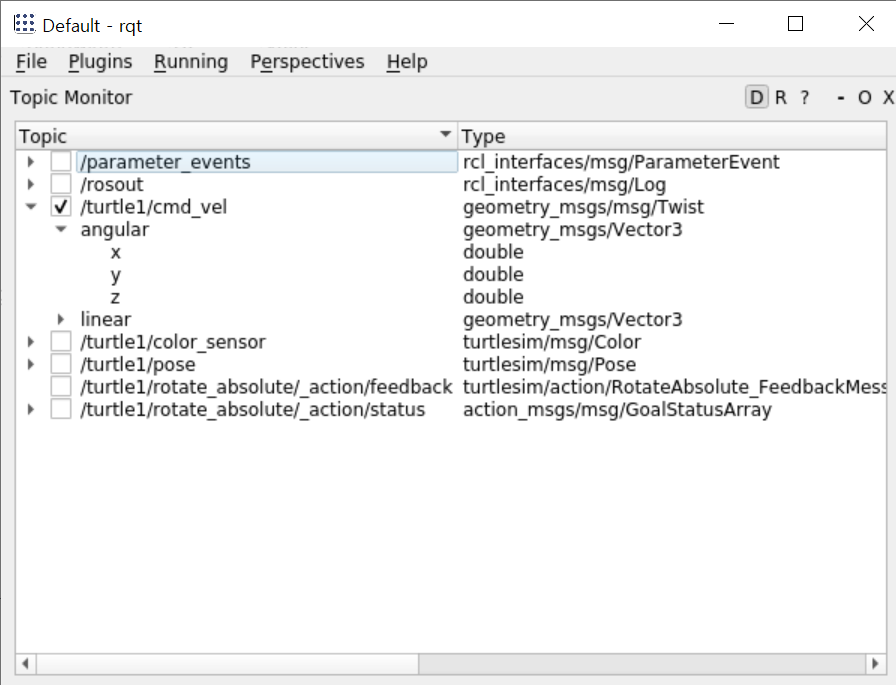Screen dimensions: 896x685
Task: Select /turtle1/rotate_absolute/_action/feedback topic name
Action: (x=266, y=387)
